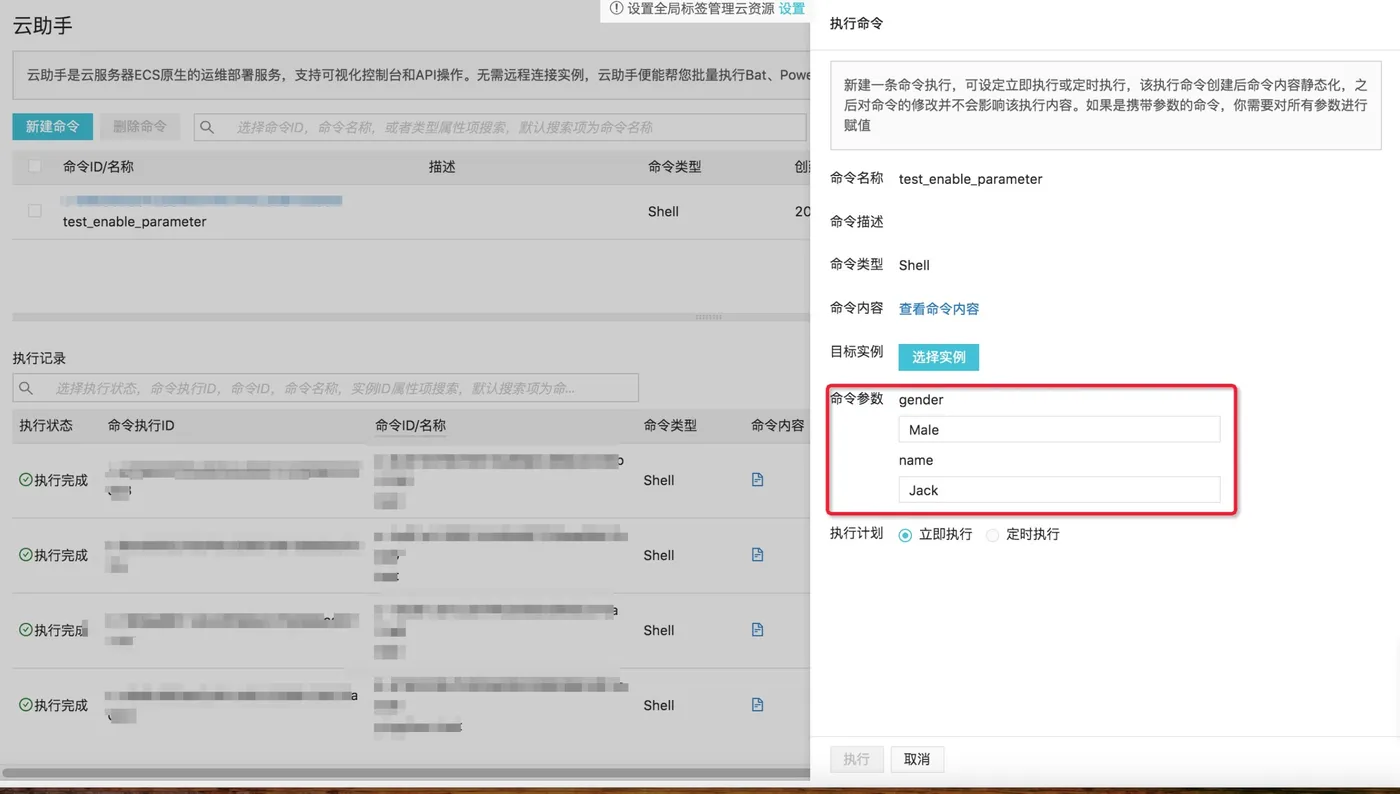Click the search magnifier in the execution record search
Image resolution: width=1400 pixels, height=794 pixels.
[x=26, y=388]
